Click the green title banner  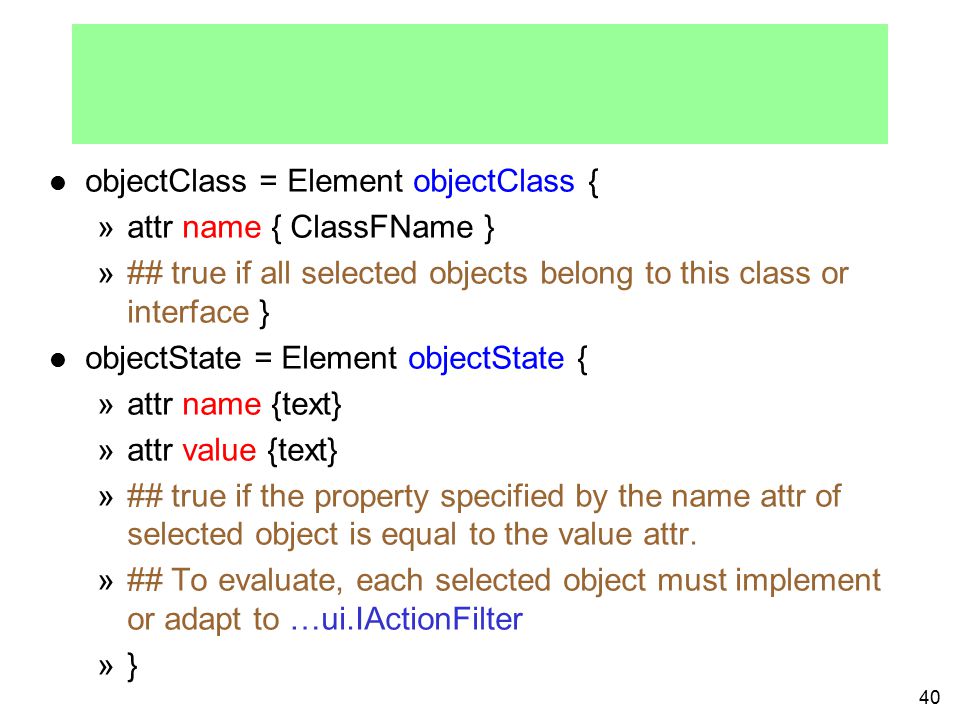(480, 84)
